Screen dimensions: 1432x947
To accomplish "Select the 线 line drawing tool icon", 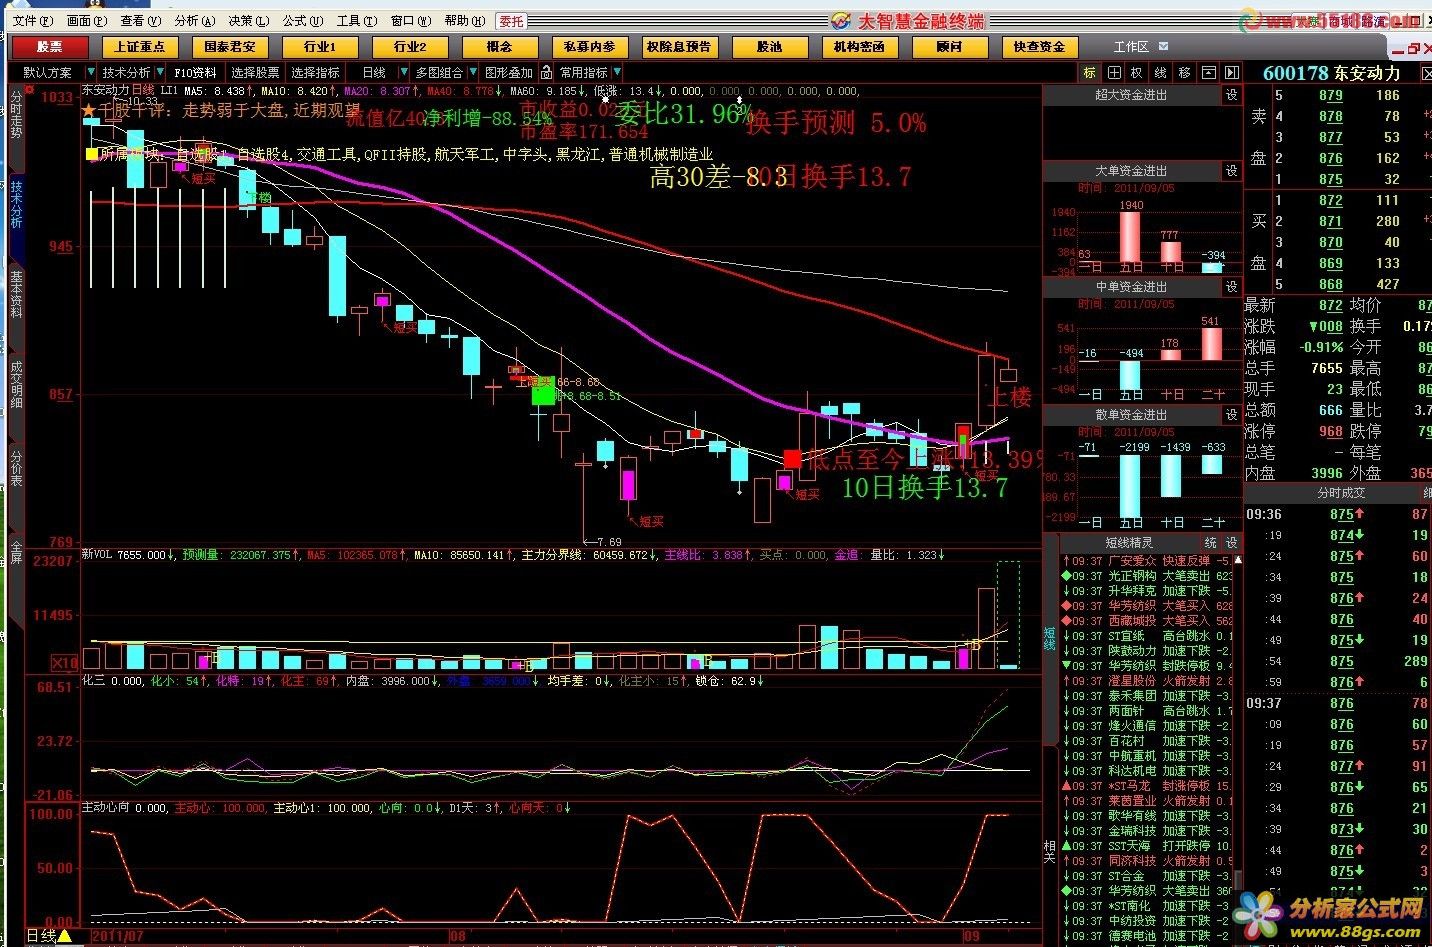I will pyautogui.click(x=1161, y=72).
